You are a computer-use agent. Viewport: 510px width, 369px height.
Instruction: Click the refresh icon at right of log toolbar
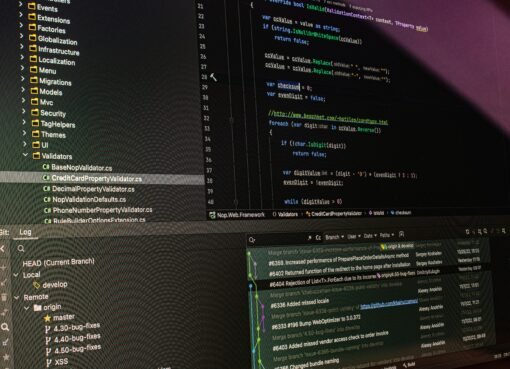click(467, 231)
